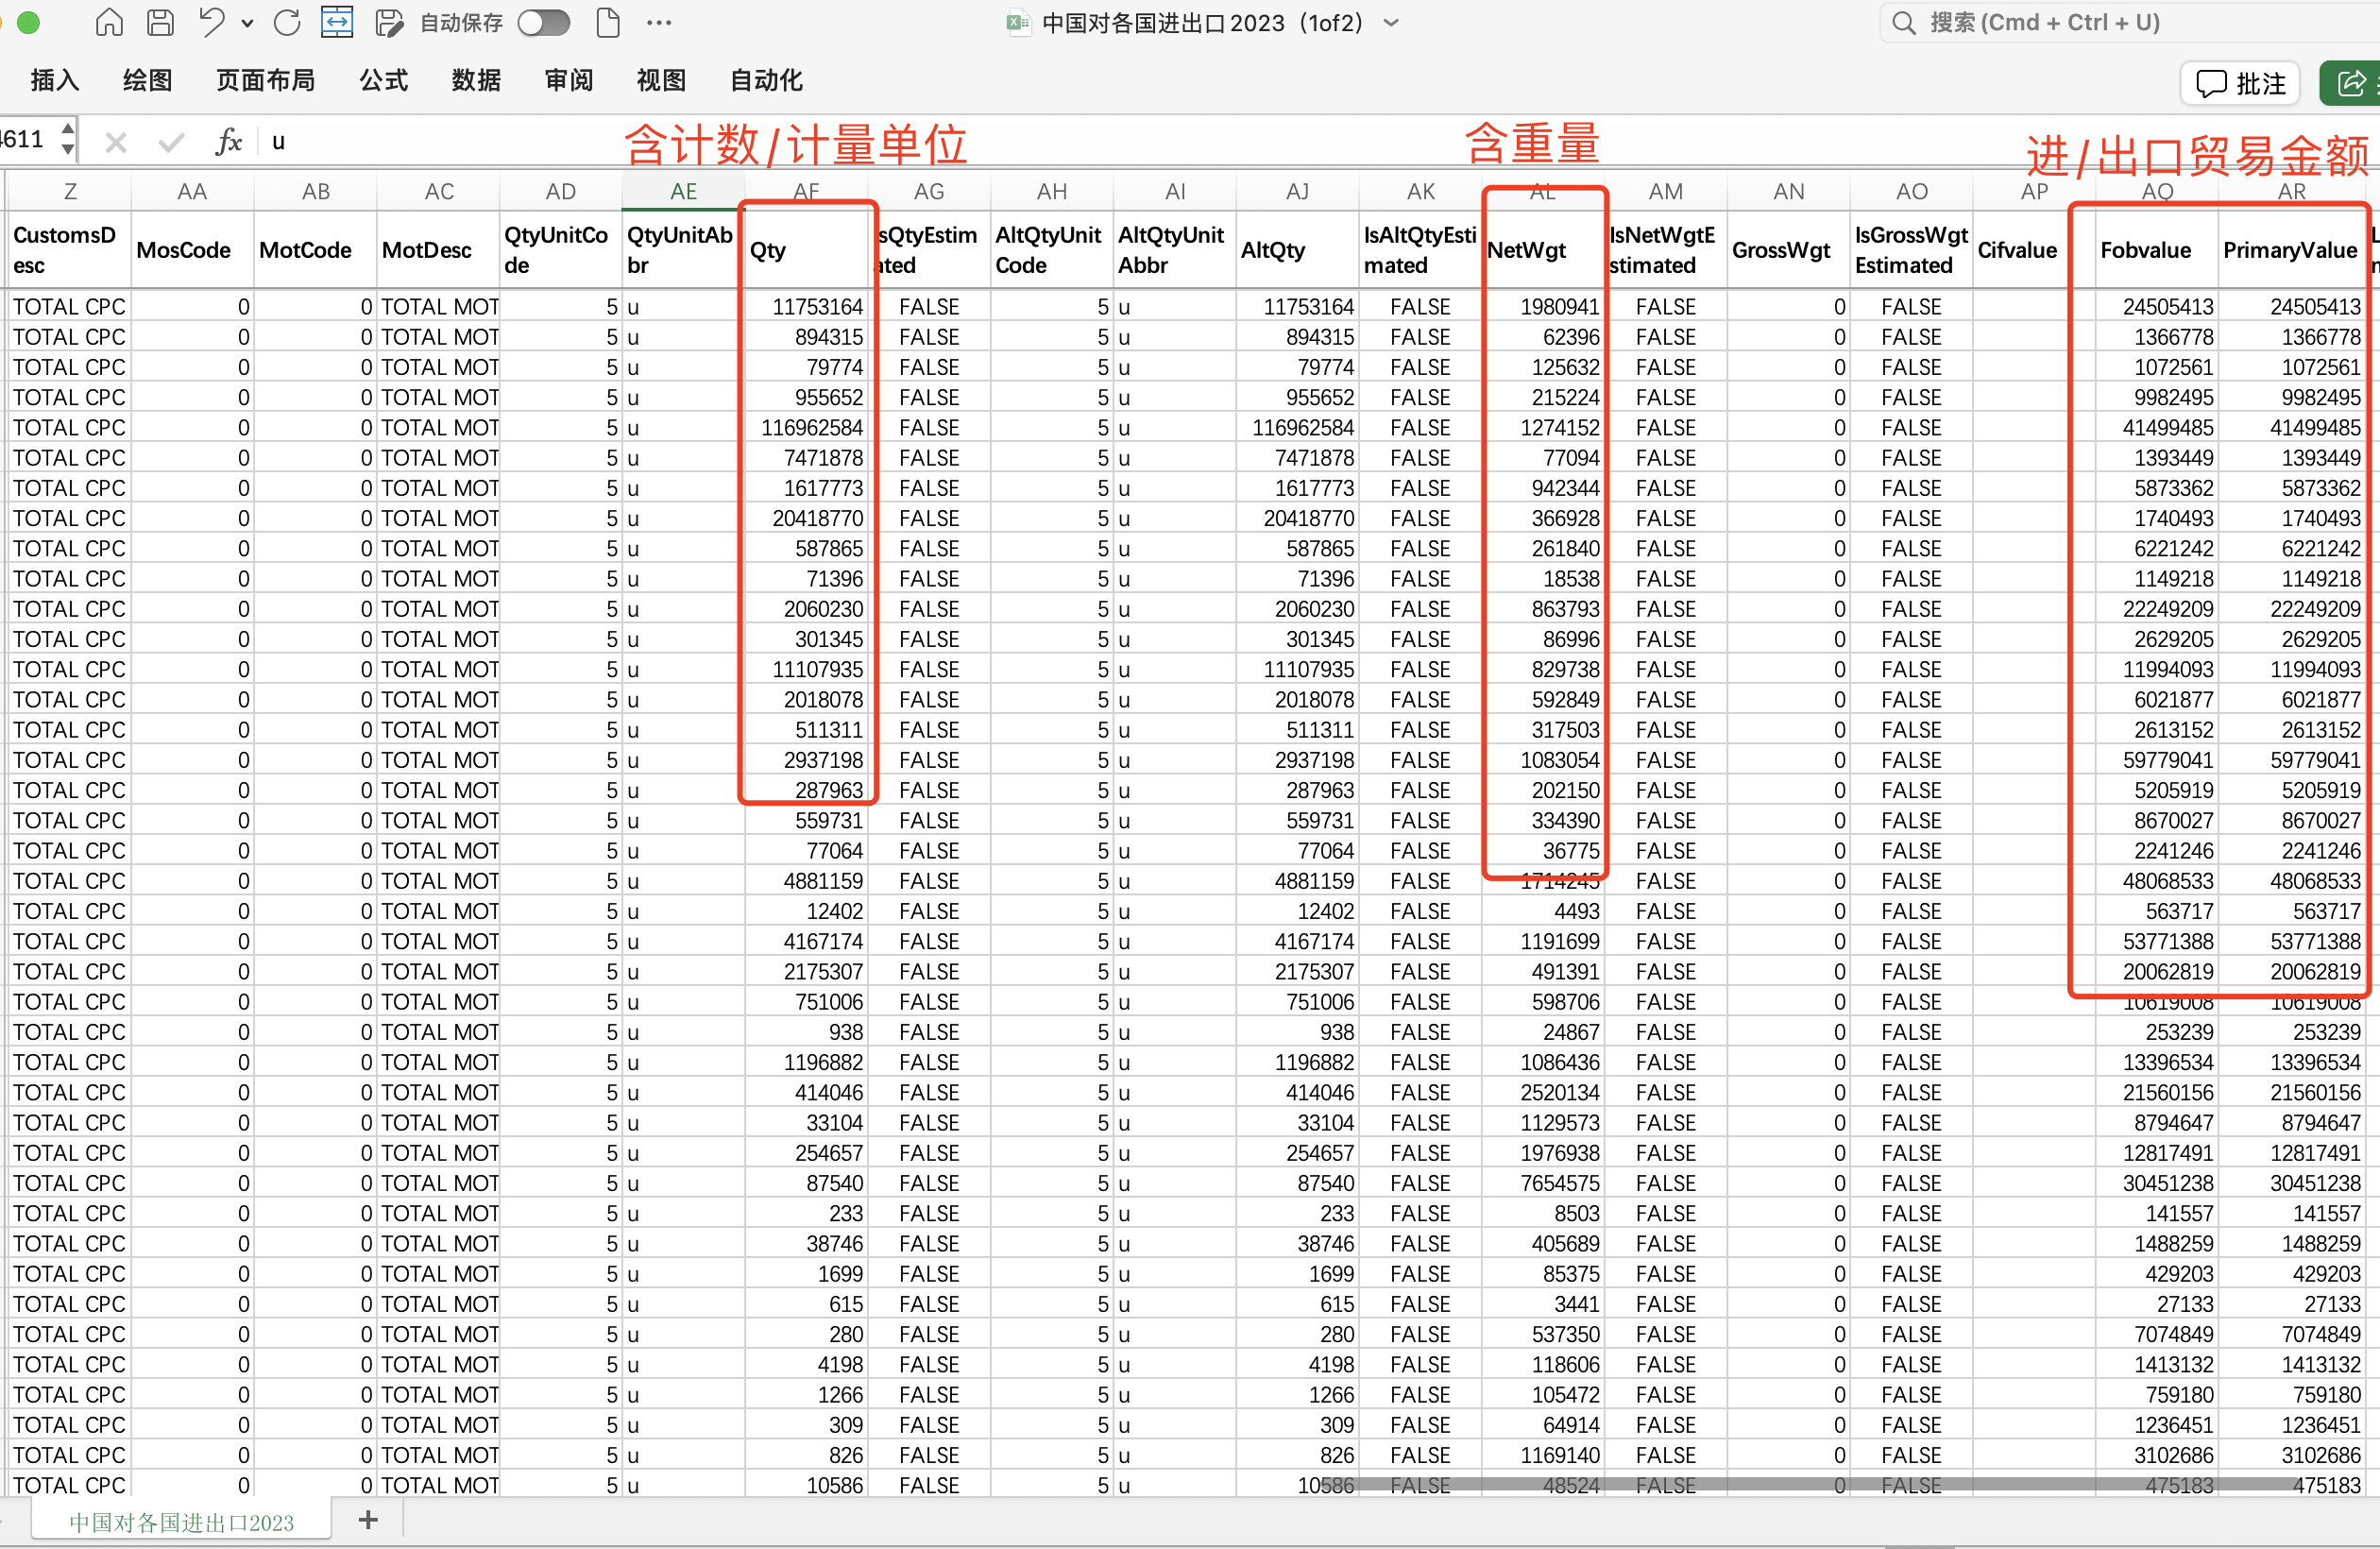Click the Undo arrow icon

tap(212, 22)
